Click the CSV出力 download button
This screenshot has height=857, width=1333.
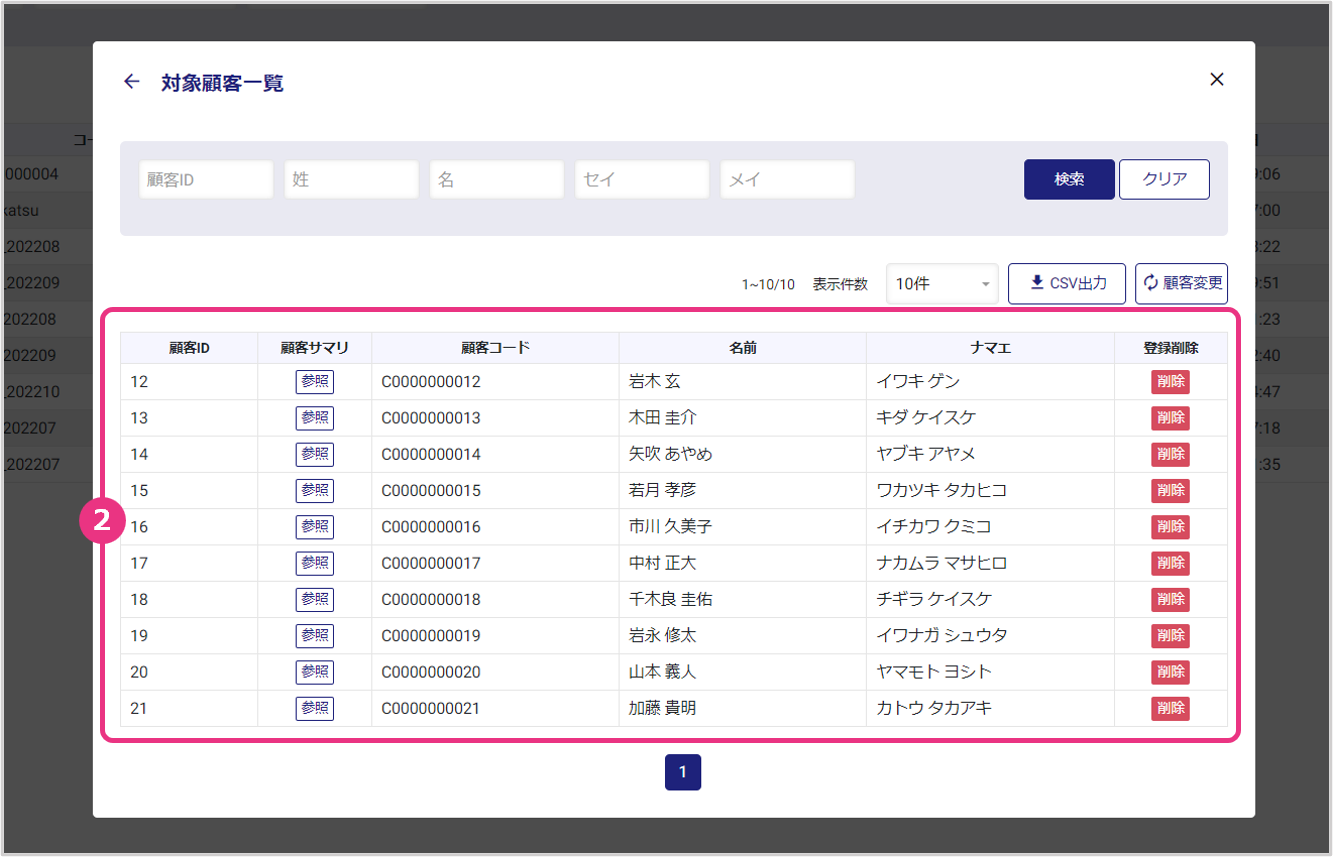(1066, 283)
